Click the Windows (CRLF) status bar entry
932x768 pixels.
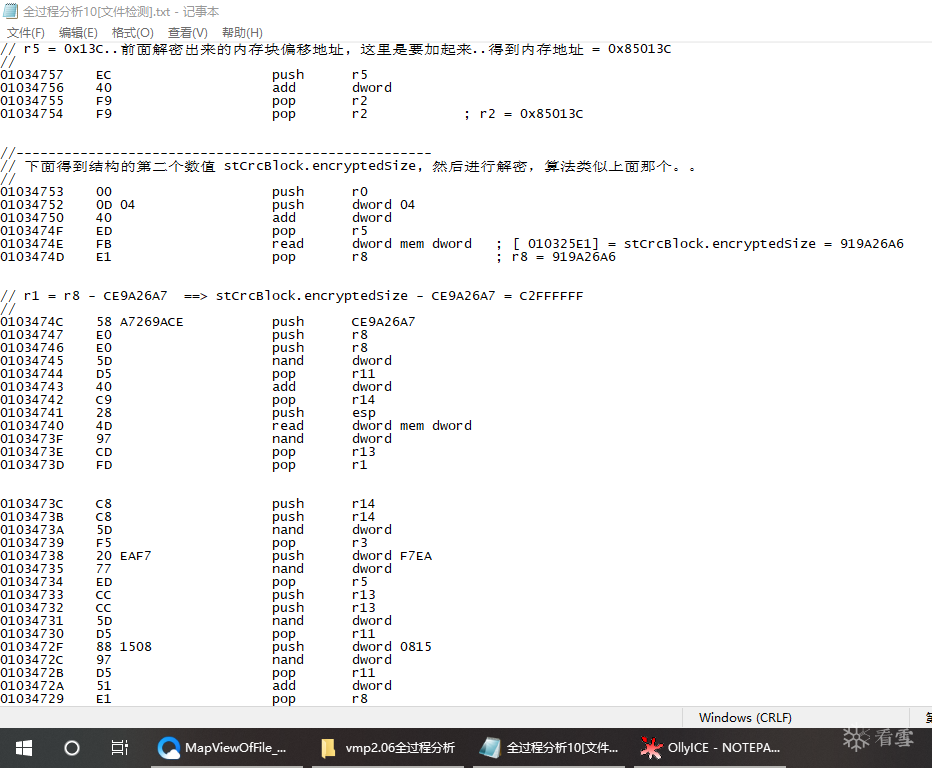click(745, 717)
